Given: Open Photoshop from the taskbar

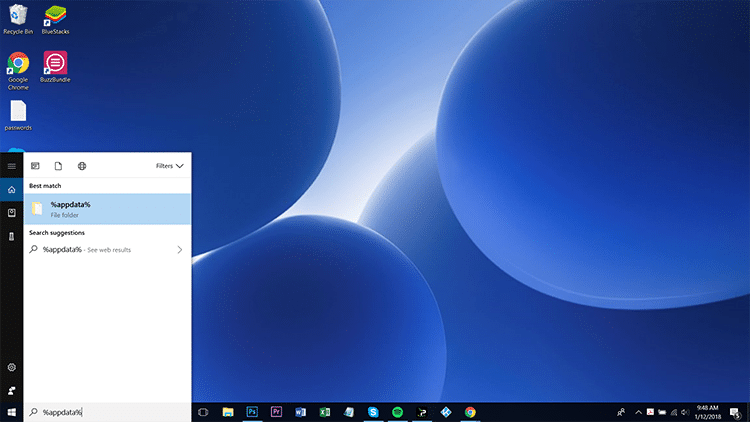Looking at the screenshot, I should 252,412.
